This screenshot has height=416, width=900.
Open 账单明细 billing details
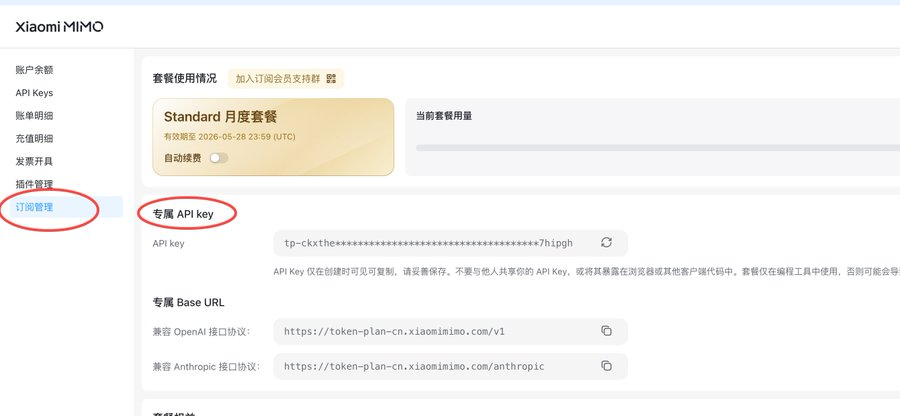(x=34, y=115)
